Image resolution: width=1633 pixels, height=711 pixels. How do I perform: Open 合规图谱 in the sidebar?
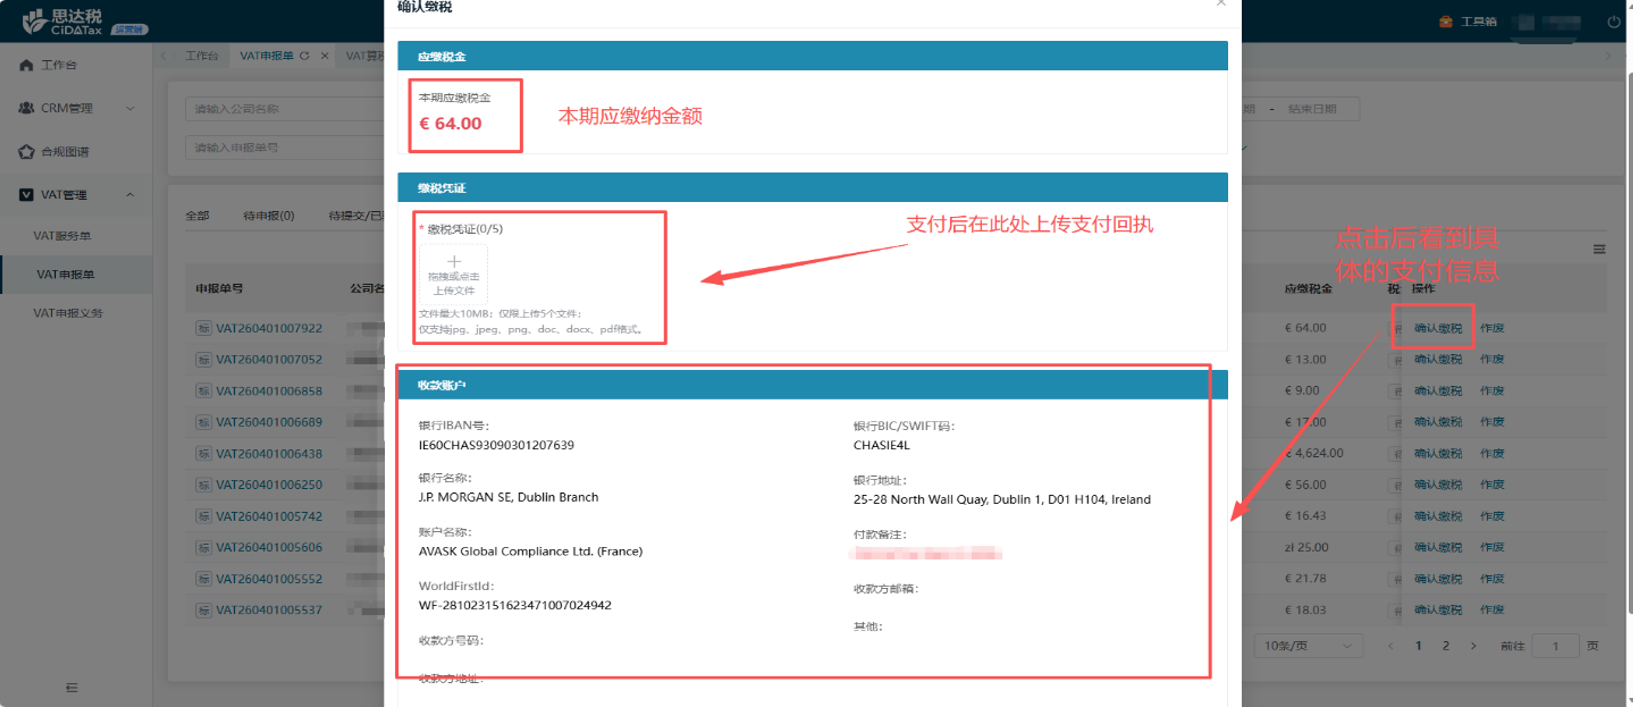coord(65,152)
